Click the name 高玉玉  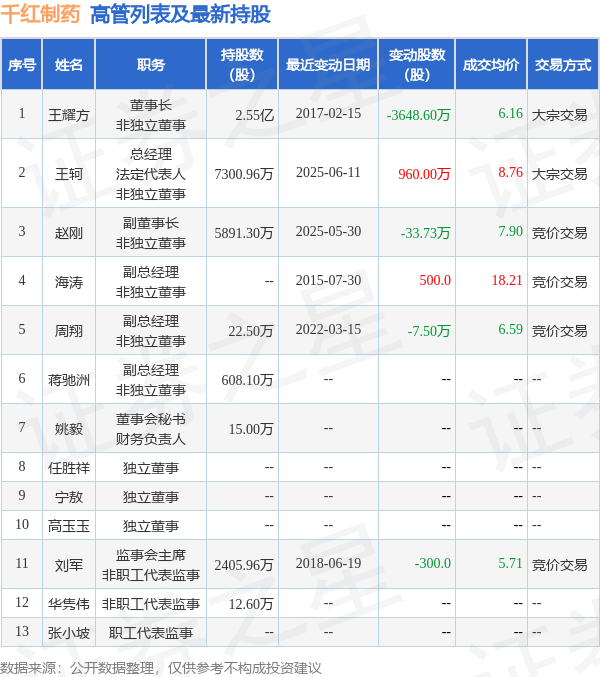[69, 526]
